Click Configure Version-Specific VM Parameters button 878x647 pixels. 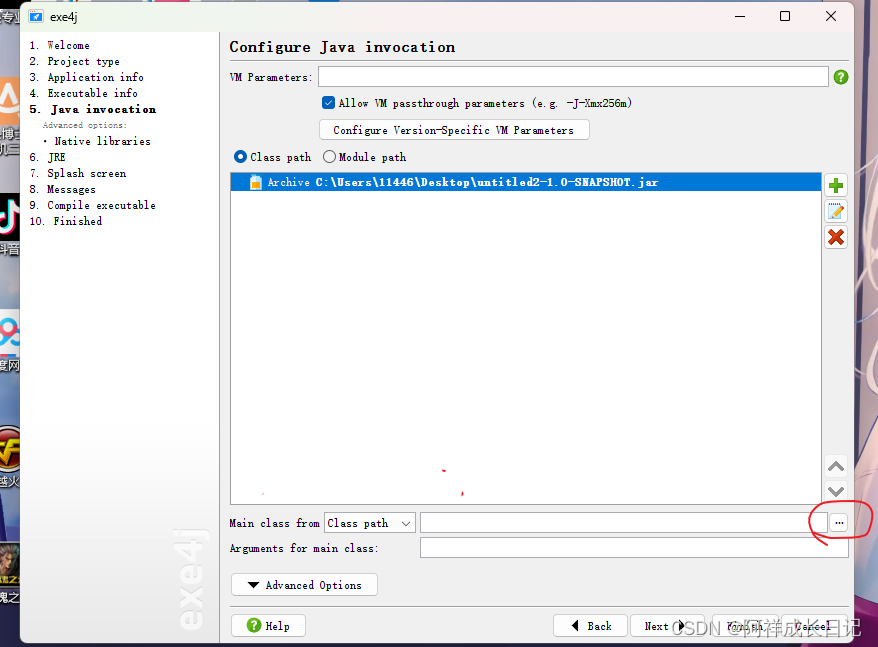click(x=453, y=130)
